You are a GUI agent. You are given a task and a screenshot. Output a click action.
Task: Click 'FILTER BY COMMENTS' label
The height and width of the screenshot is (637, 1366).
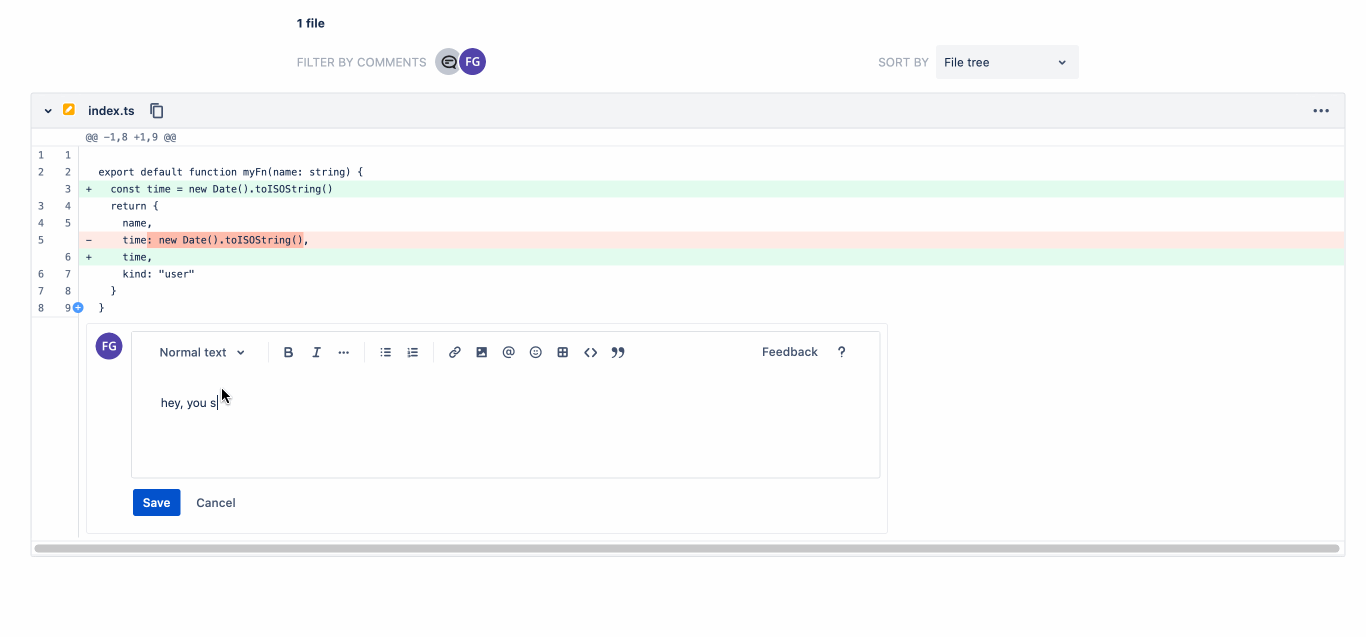[362, 62]
